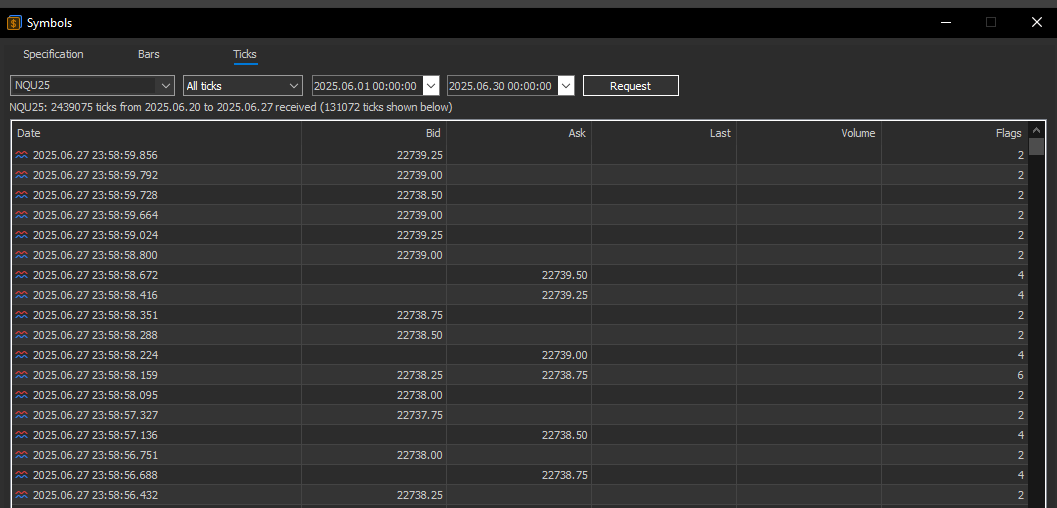Click tick icon for row 23:58:58.351
This screenshot has height=508, width=1057.
tap(22, 315)
